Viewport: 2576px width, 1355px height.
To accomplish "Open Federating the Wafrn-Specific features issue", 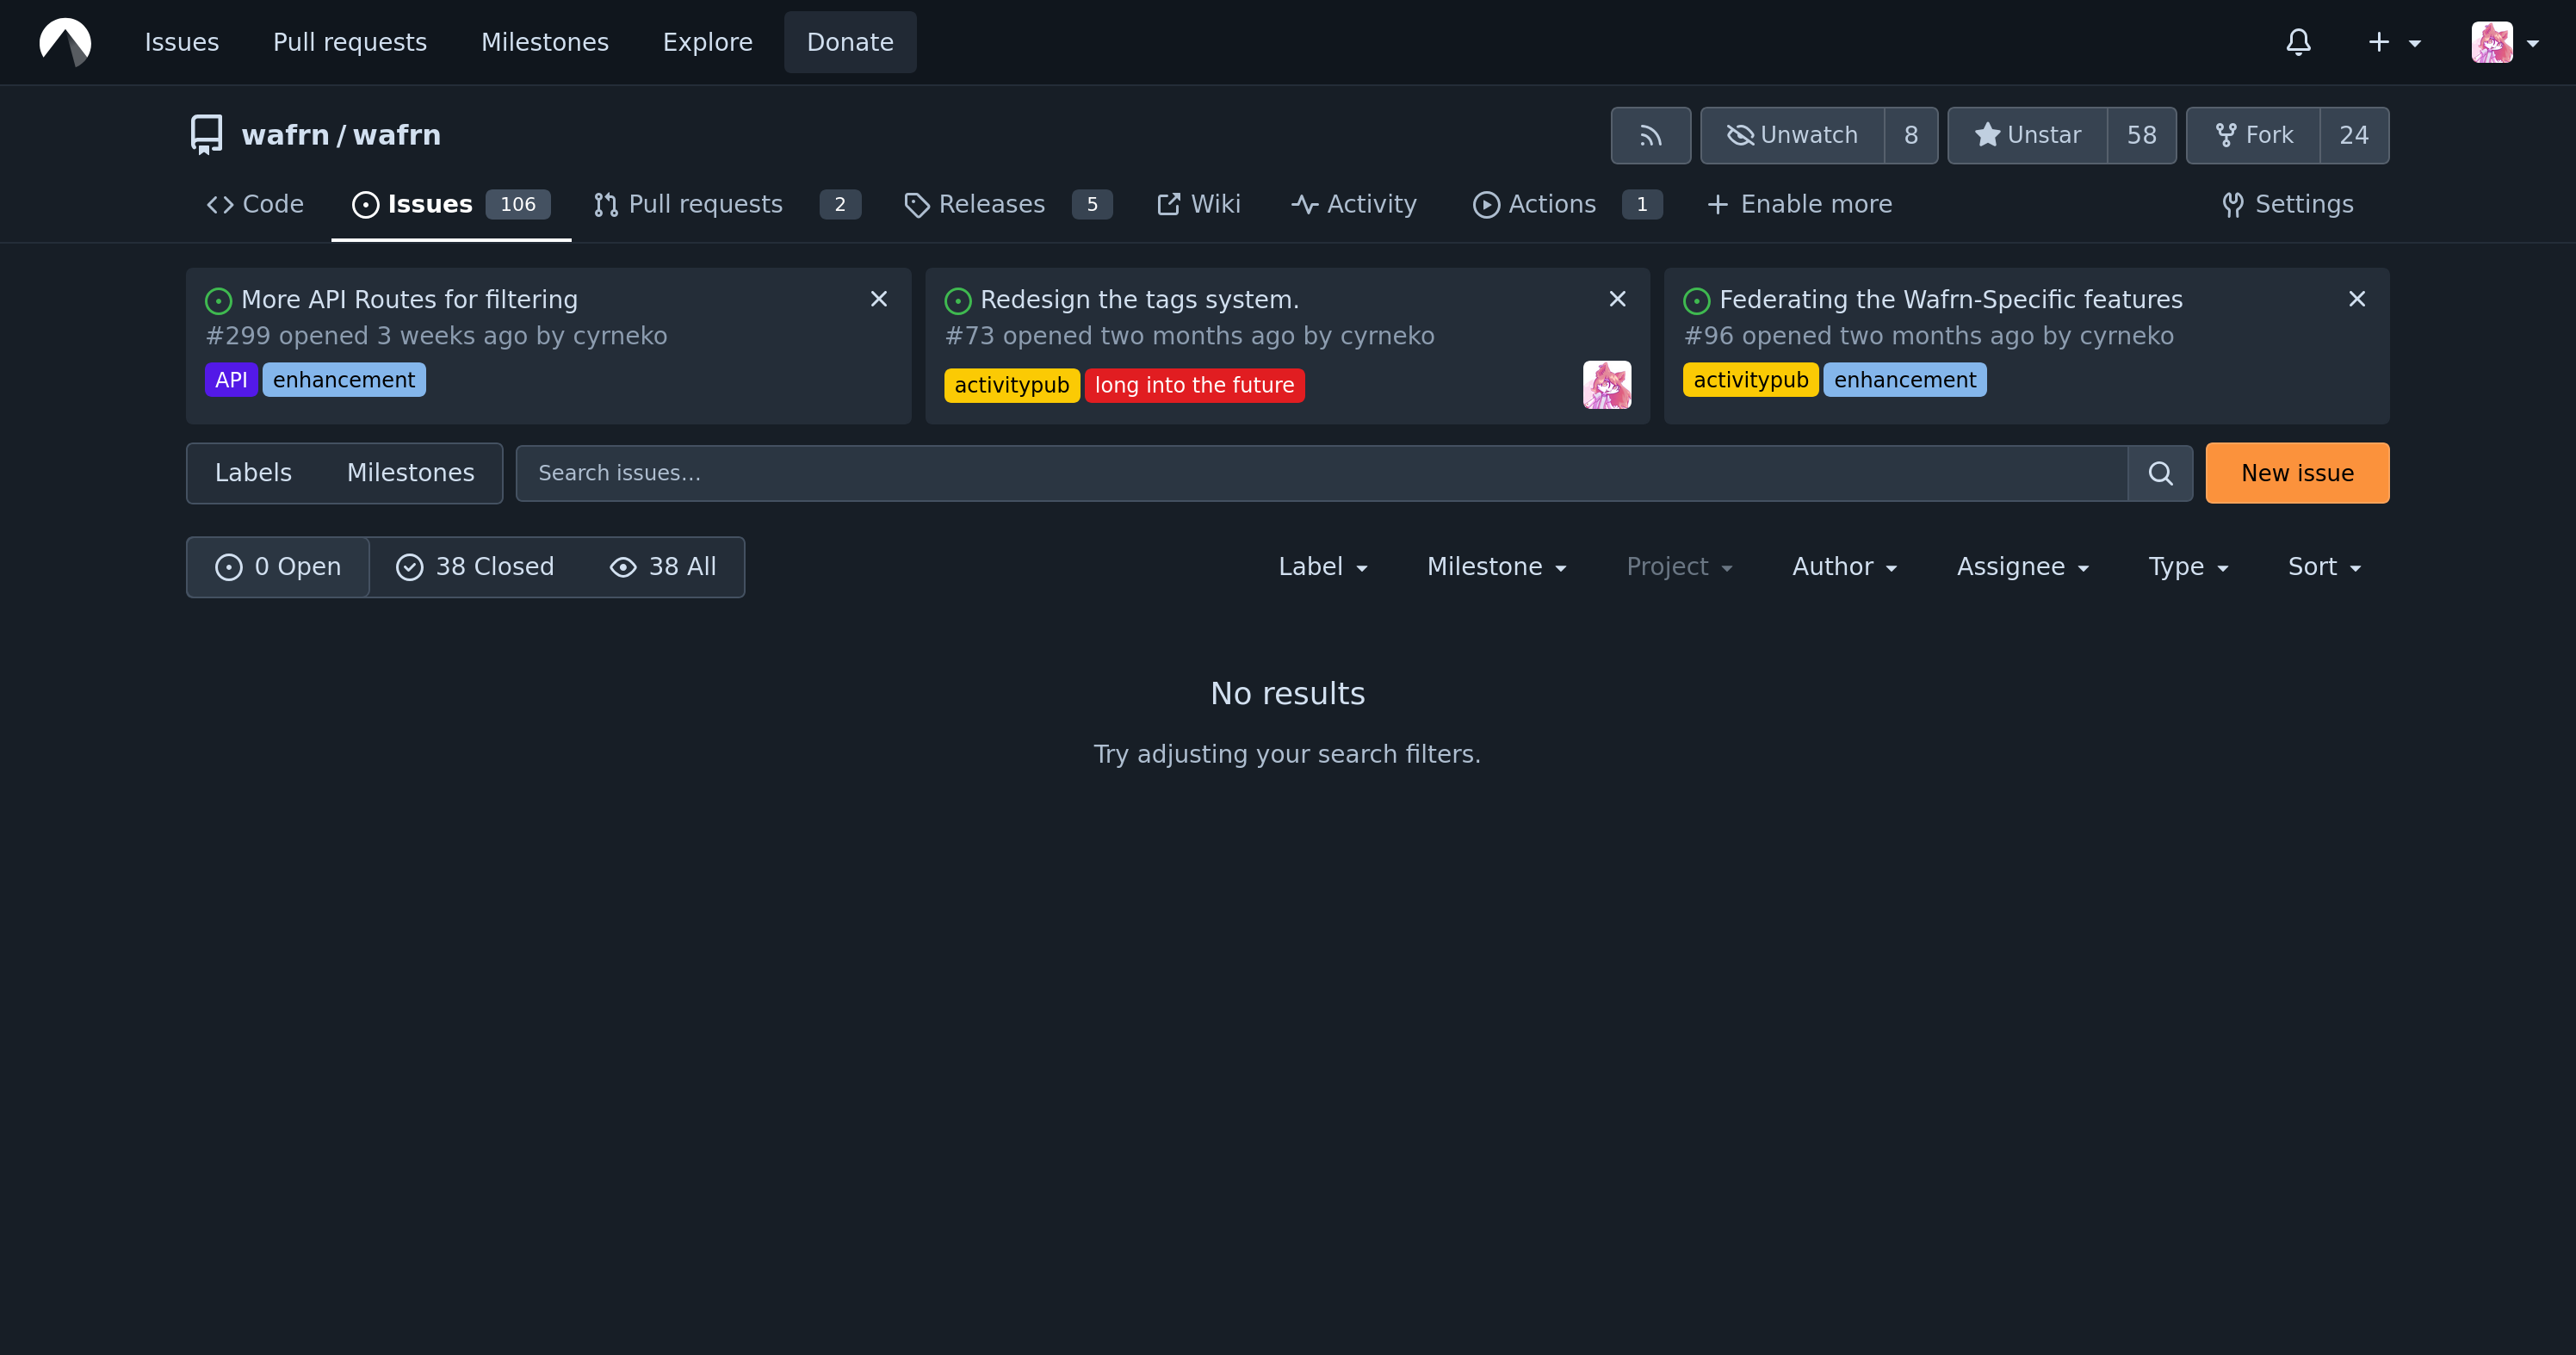I will pos(1950,299).
